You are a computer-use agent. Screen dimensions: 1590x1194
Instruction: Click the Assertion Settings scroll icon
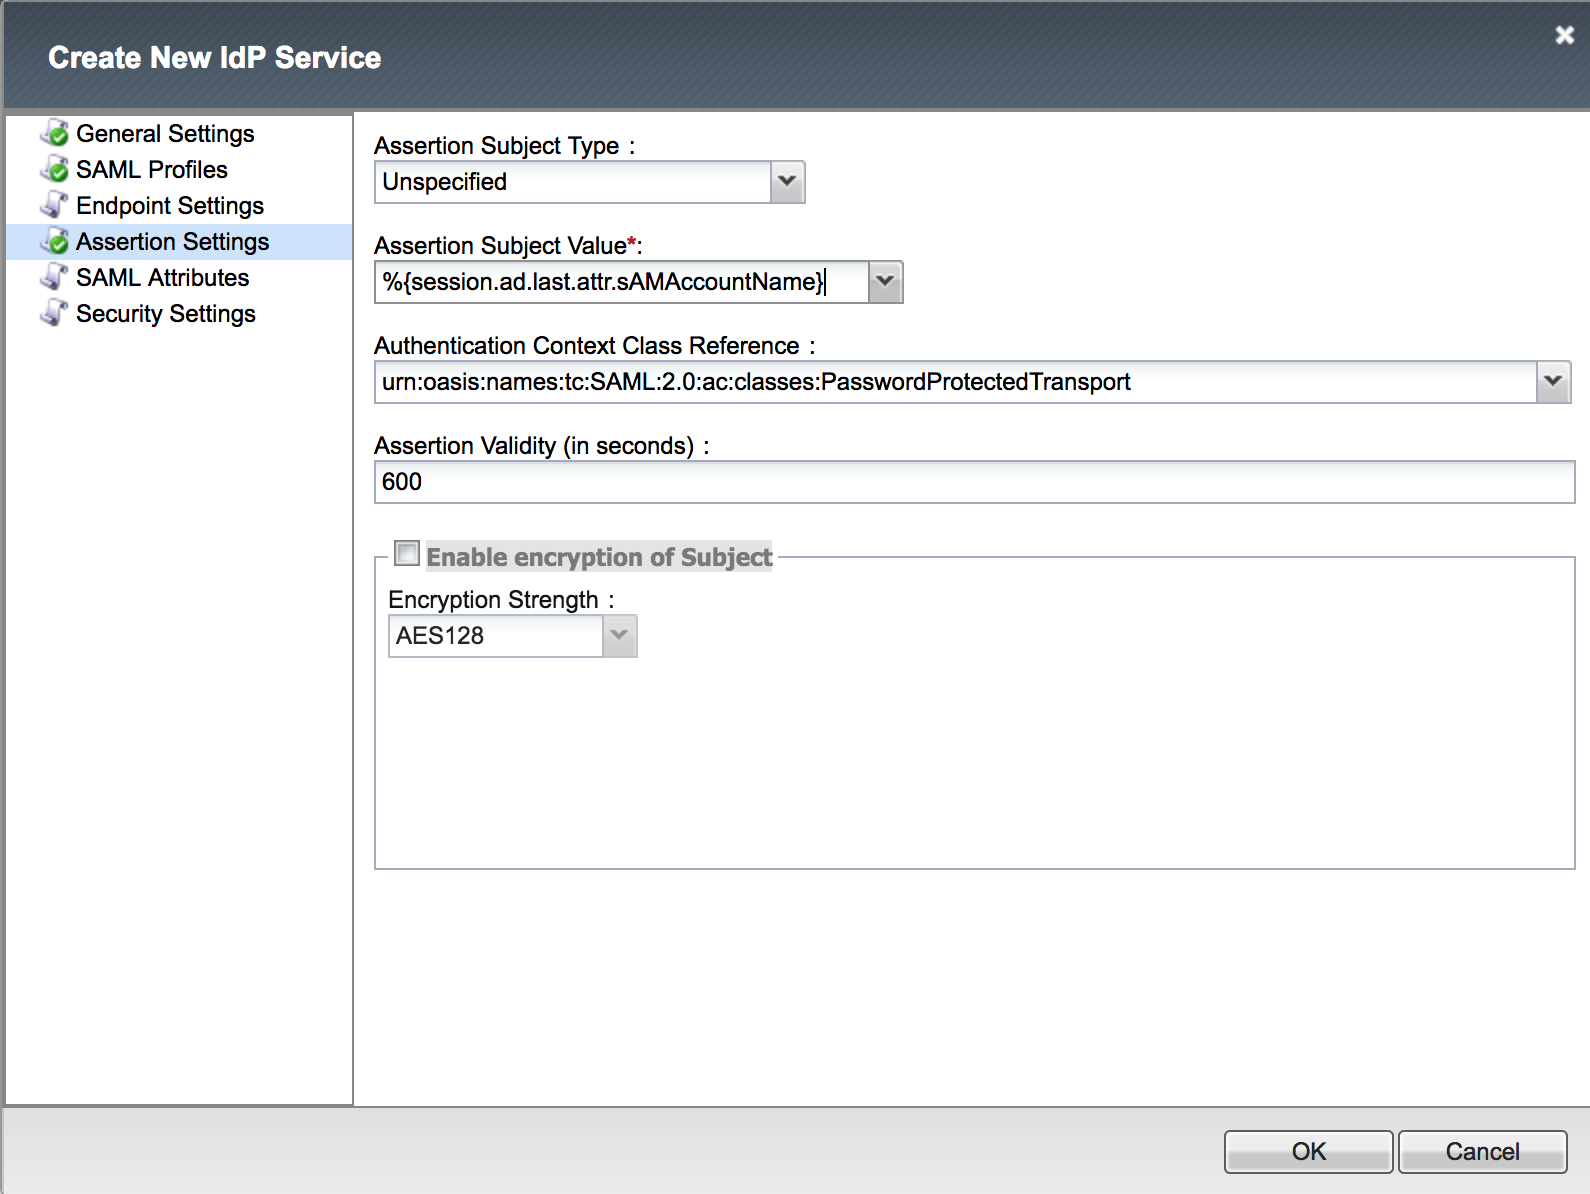(x=55, y=241)
